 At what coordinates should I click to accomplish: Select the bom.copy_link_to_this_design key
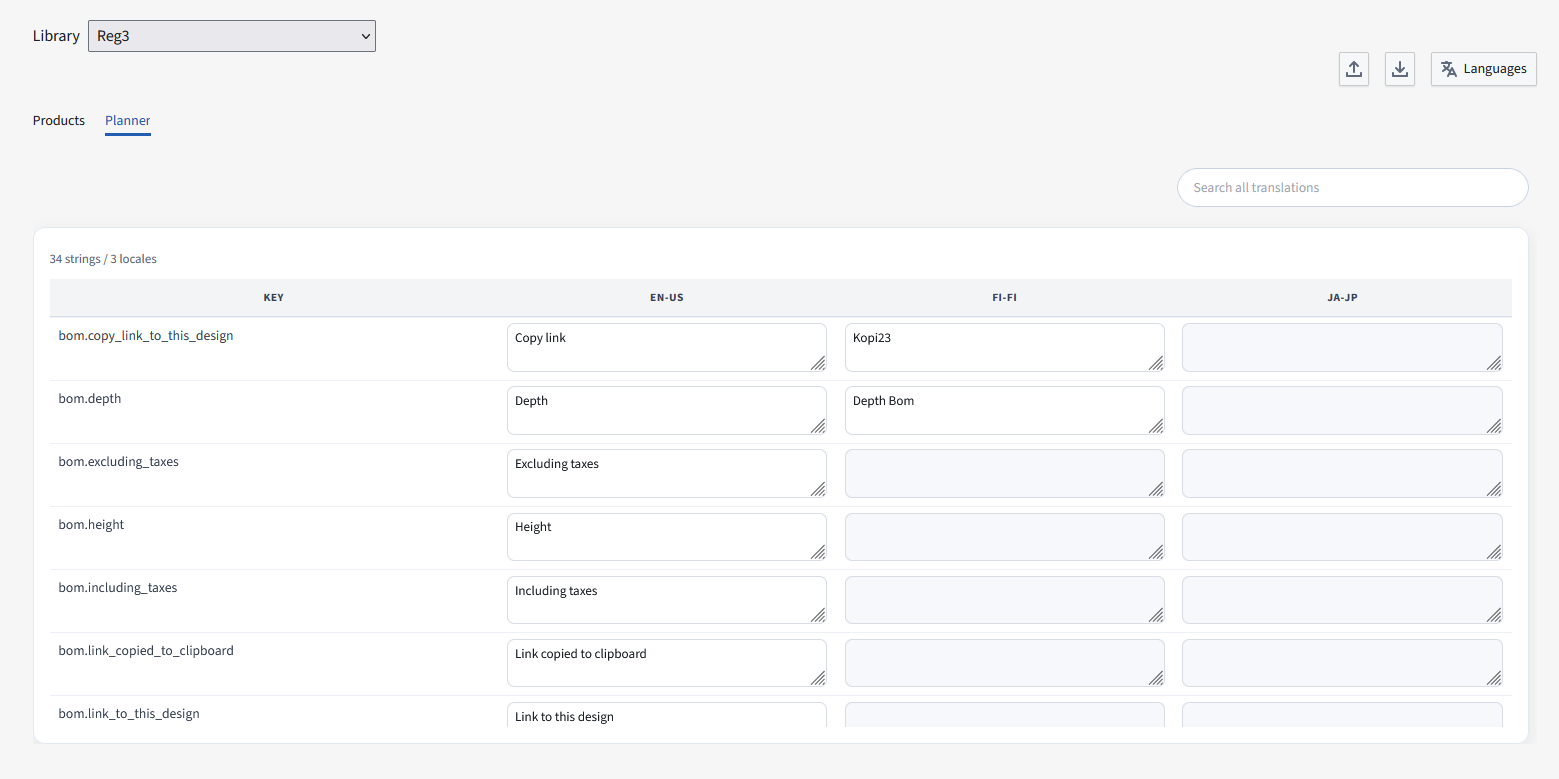coord(145,335)
